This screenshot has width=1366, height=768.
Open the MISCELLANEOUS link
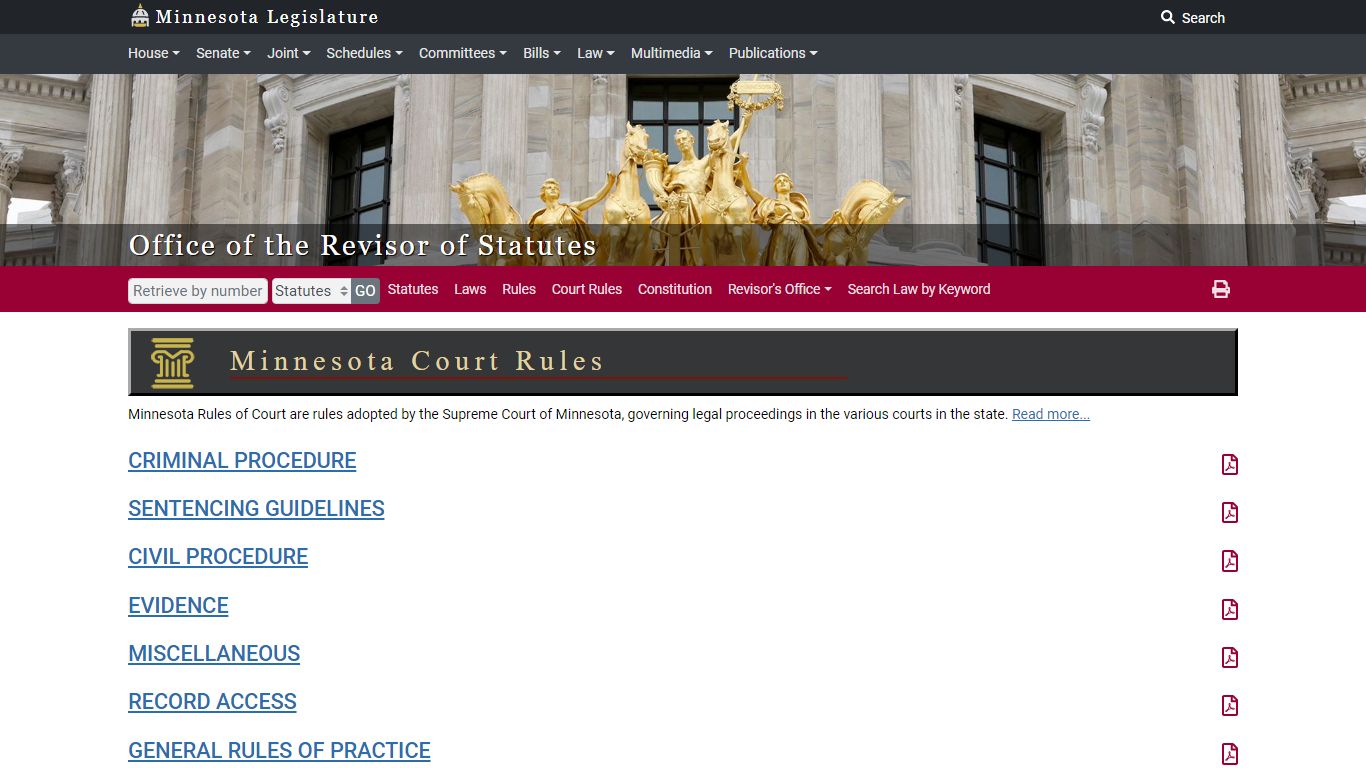coord(214,654)
